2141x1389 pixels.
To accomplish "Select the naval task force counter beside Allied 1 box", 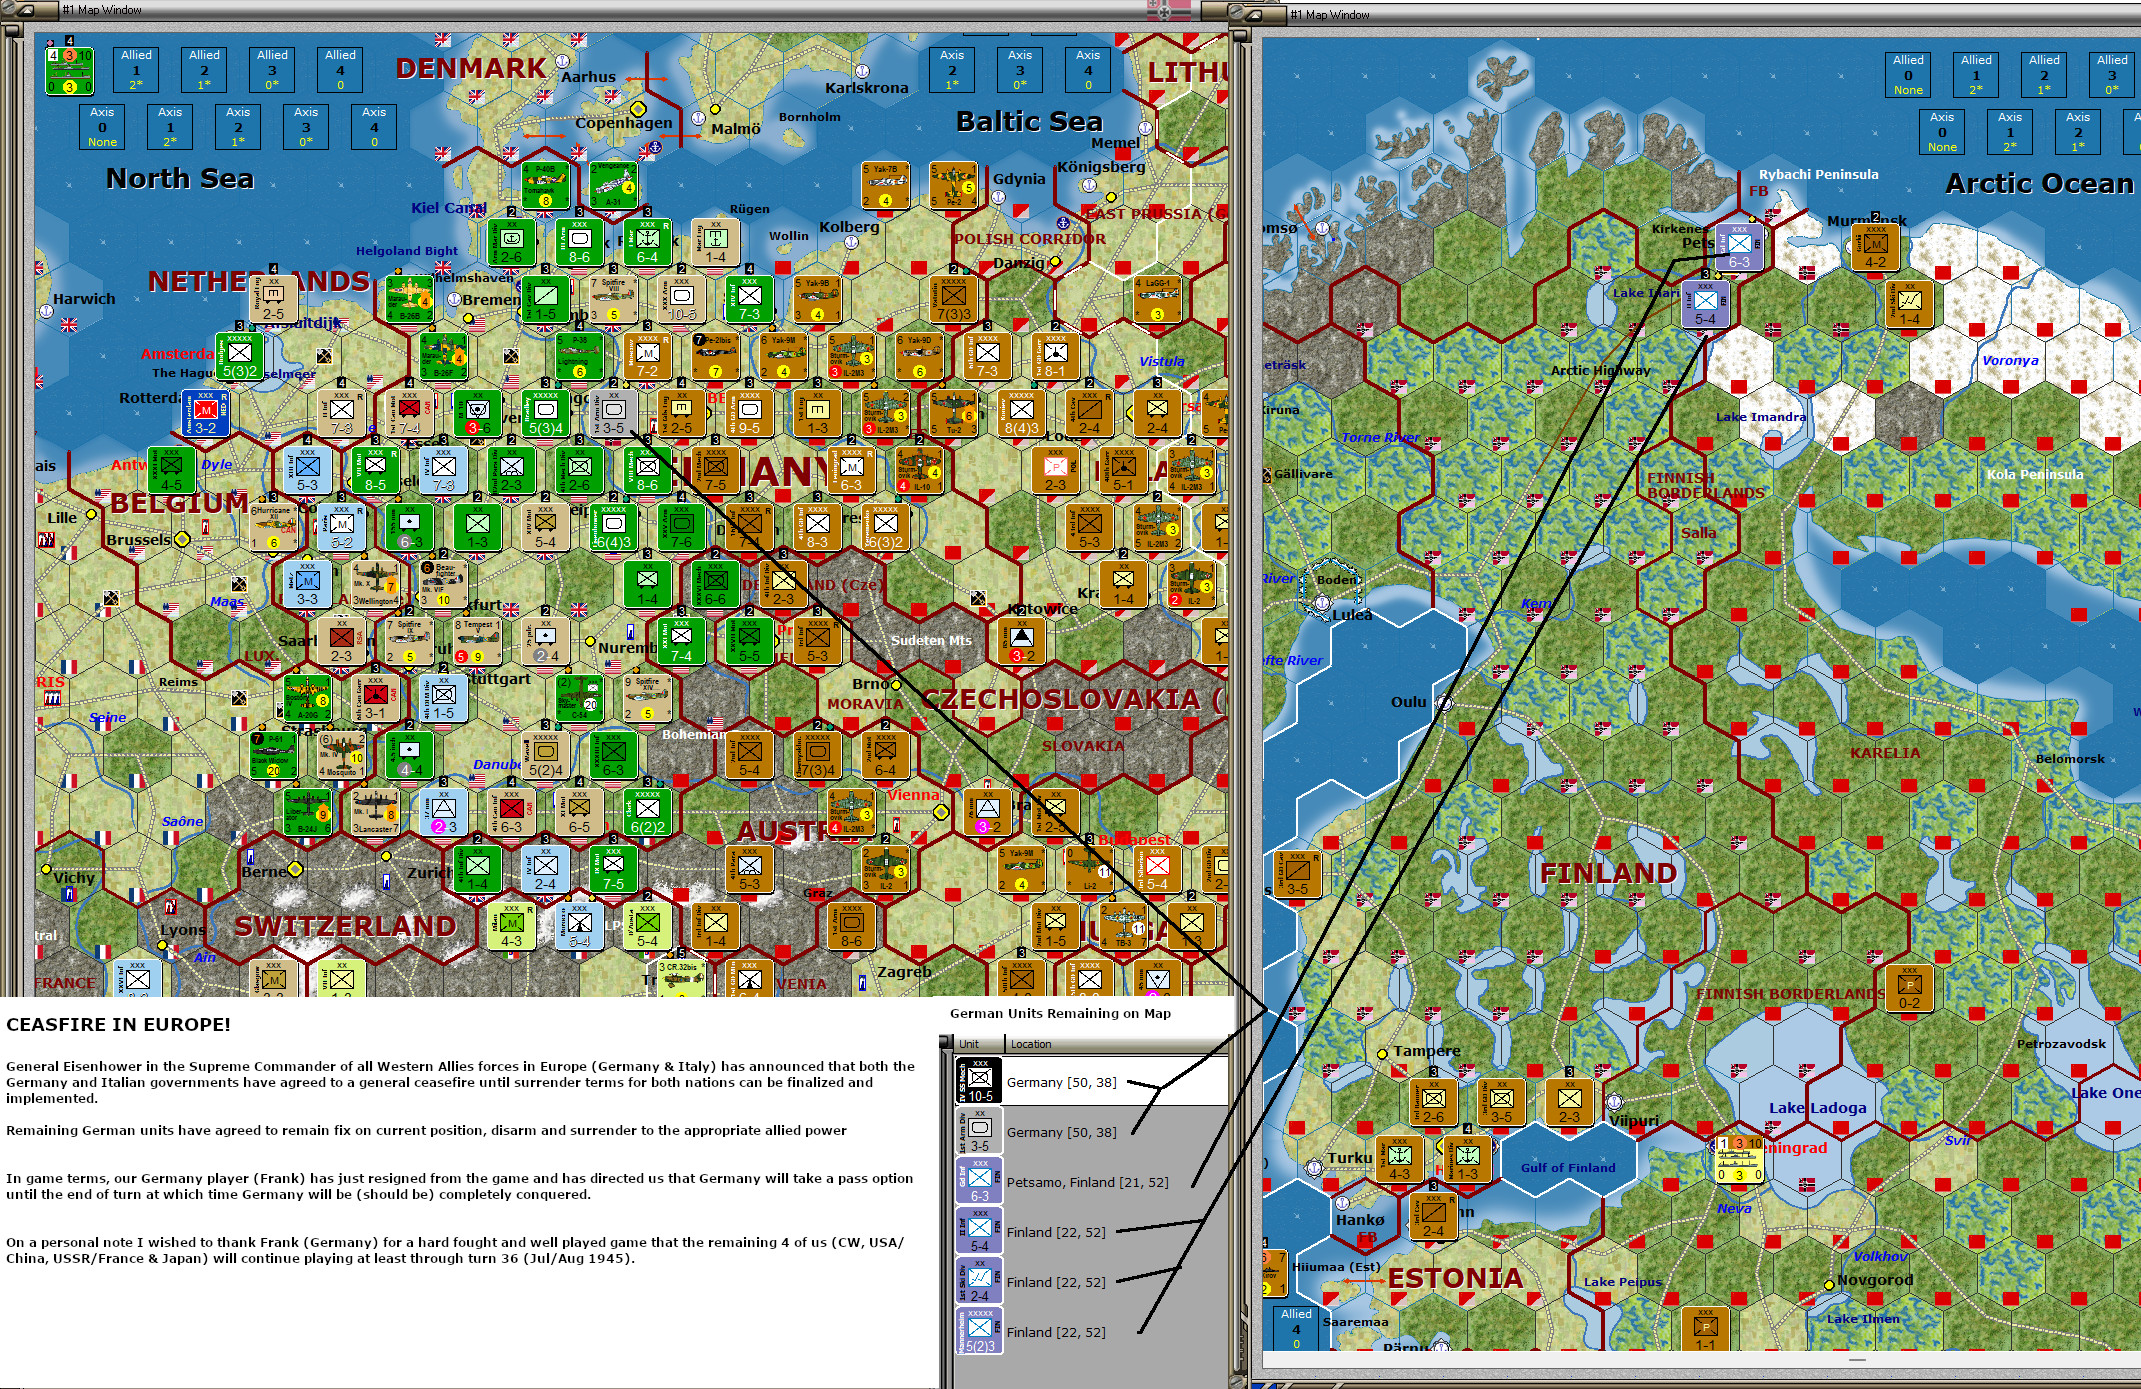I will (x=69, y=70).
